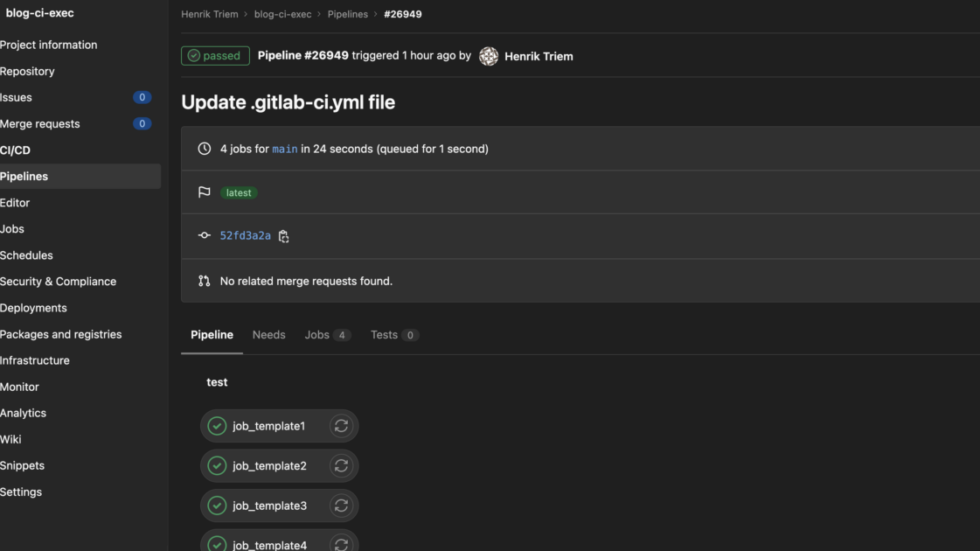Click Henrik Triem breadcrumb link
Image resolution: width=980 pixels, height=551 pixels.
click(x=210, y=14)
